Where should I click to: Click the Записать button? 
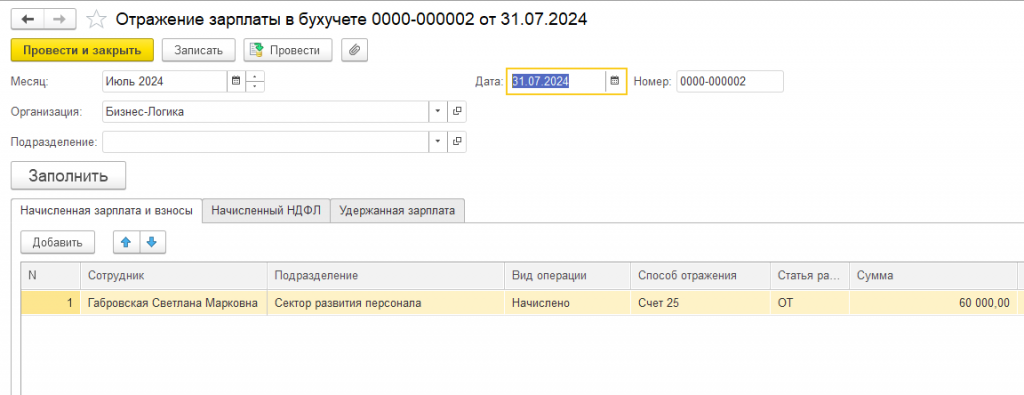point(199,50)
